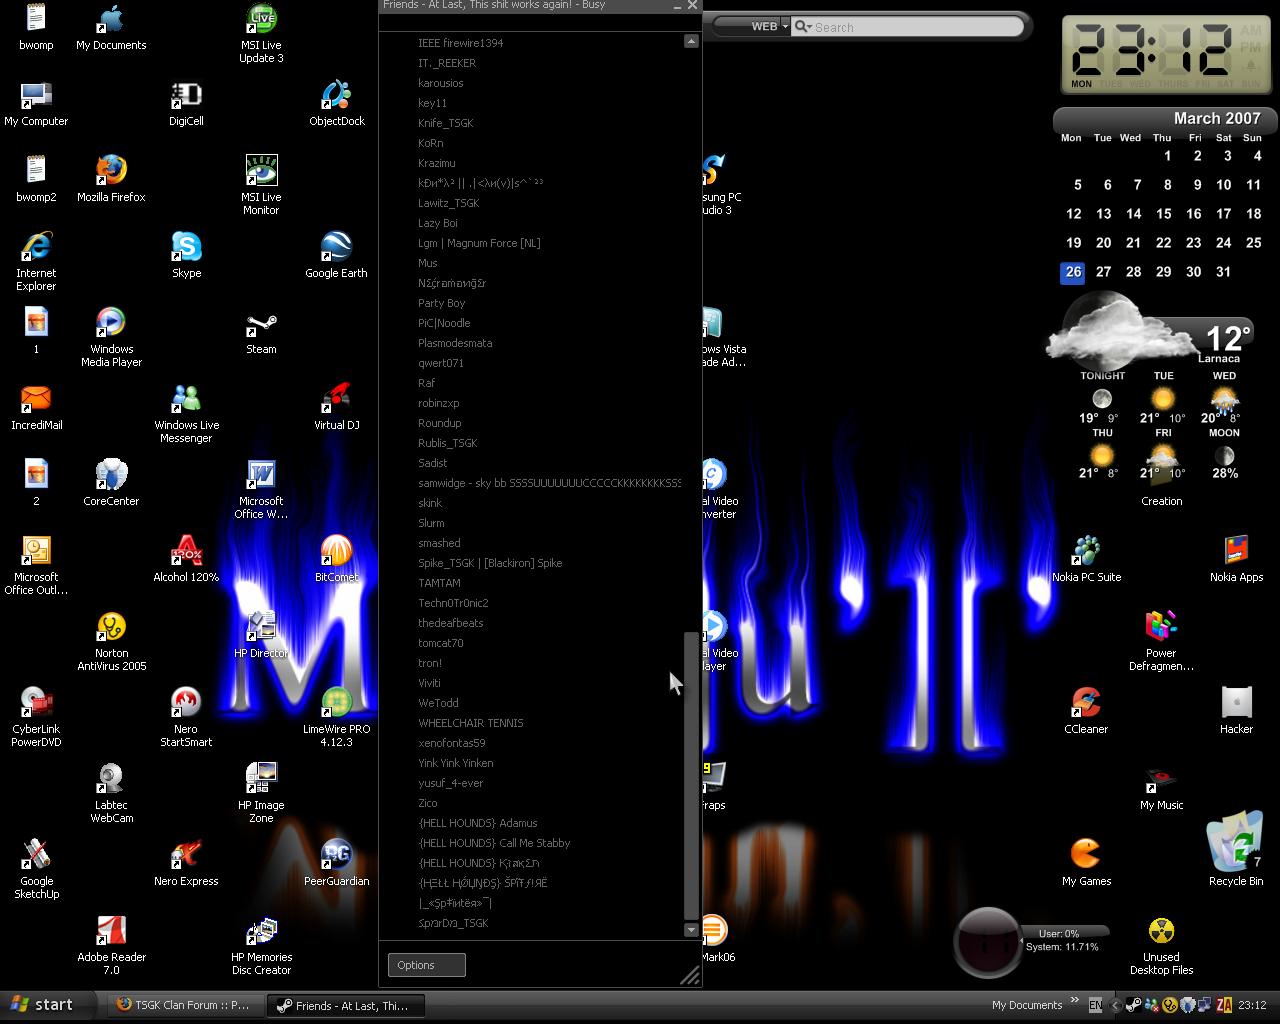Select the Friends window taskbar button
Image resolution: width=1280 pixels, height=1024 pixels.
click(345, 1006)
